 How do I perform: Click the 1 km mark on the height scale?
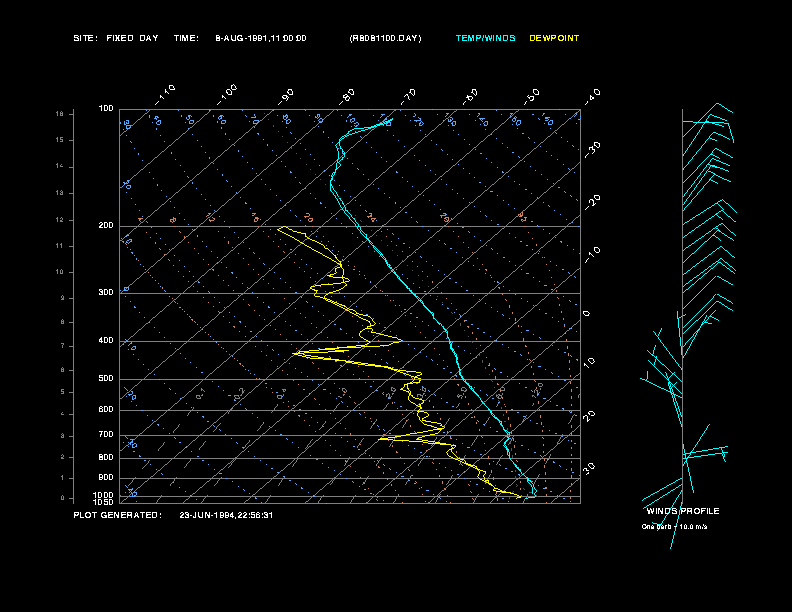(62, 478)
